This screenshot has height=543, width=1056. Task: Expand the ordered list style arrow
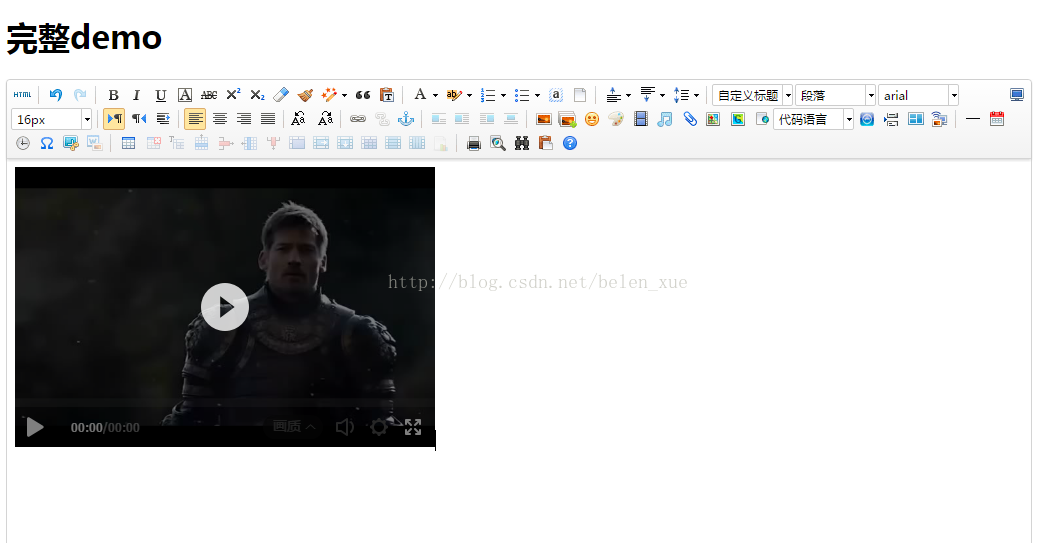[503, 95]
